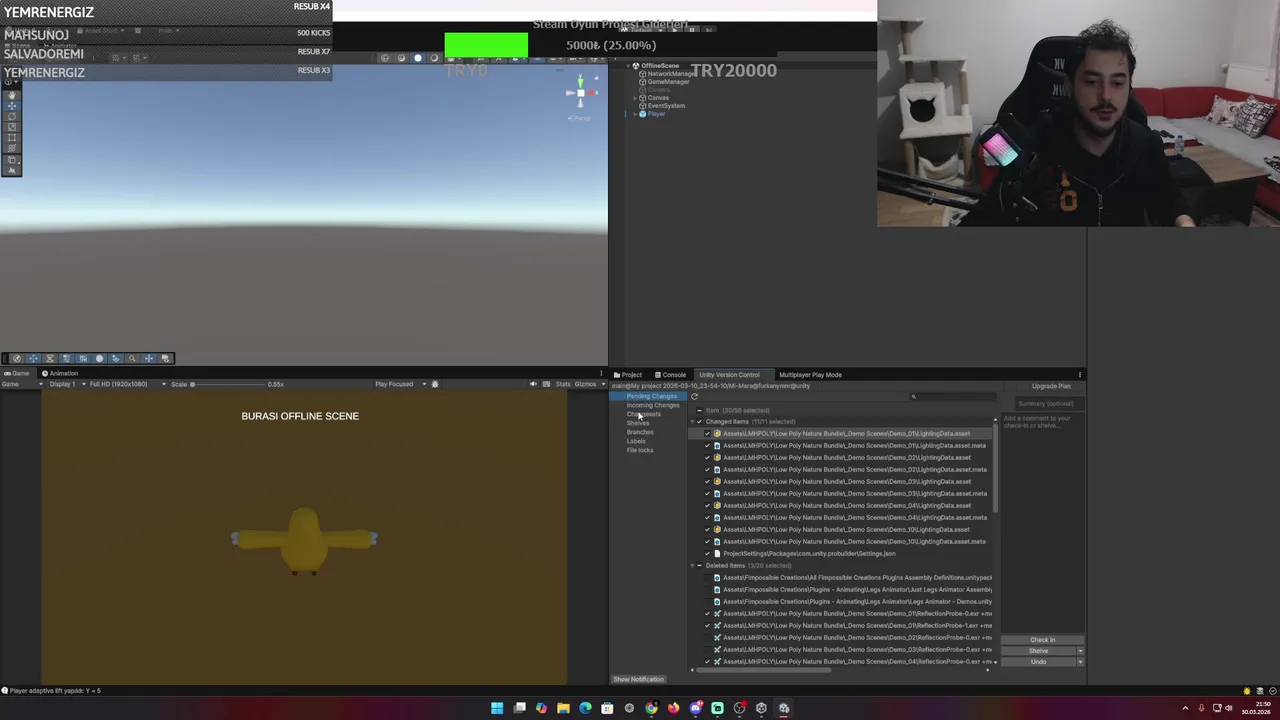Open Windows Start menu
The width and height of the screenshot is (1280, 720).
[x=497, y=708]
